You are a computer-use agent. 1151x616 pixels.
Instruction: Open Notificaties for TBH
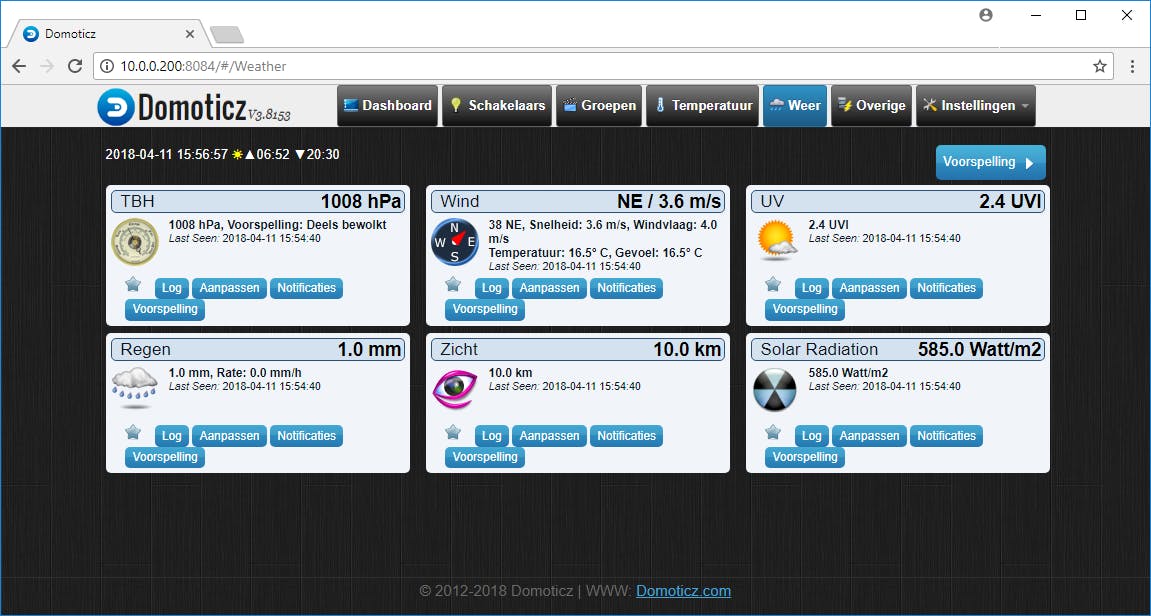click(x=306, y=288)
